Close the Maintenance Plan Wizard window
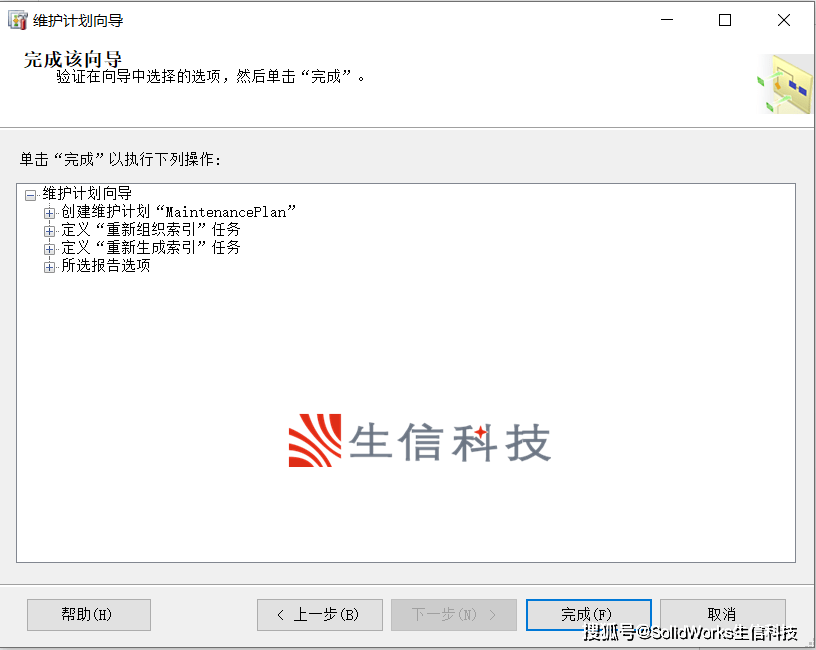This screenshot has height=650, width=816. click(784, 20)
